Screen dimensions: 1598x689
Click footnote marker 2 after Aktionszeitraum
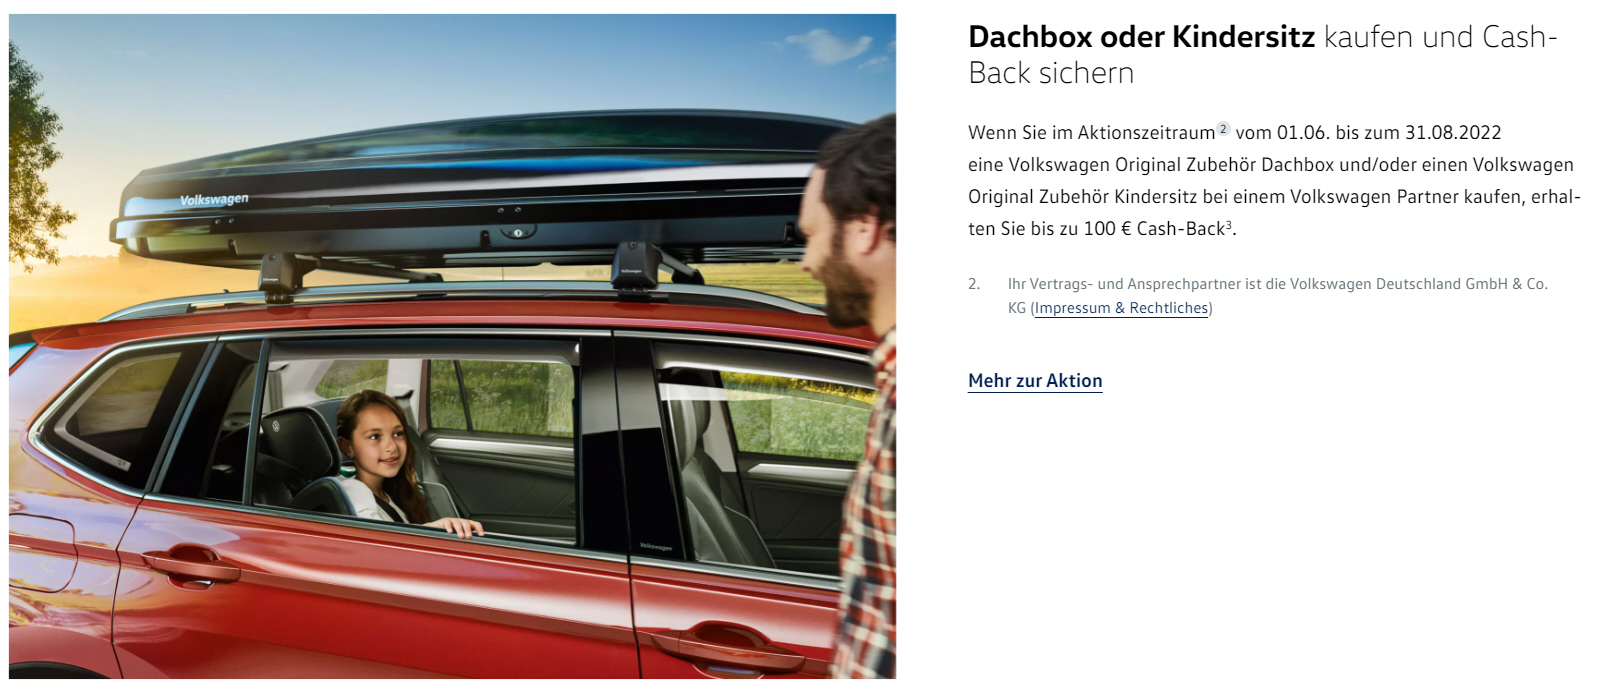click(x=1223, y=129)
